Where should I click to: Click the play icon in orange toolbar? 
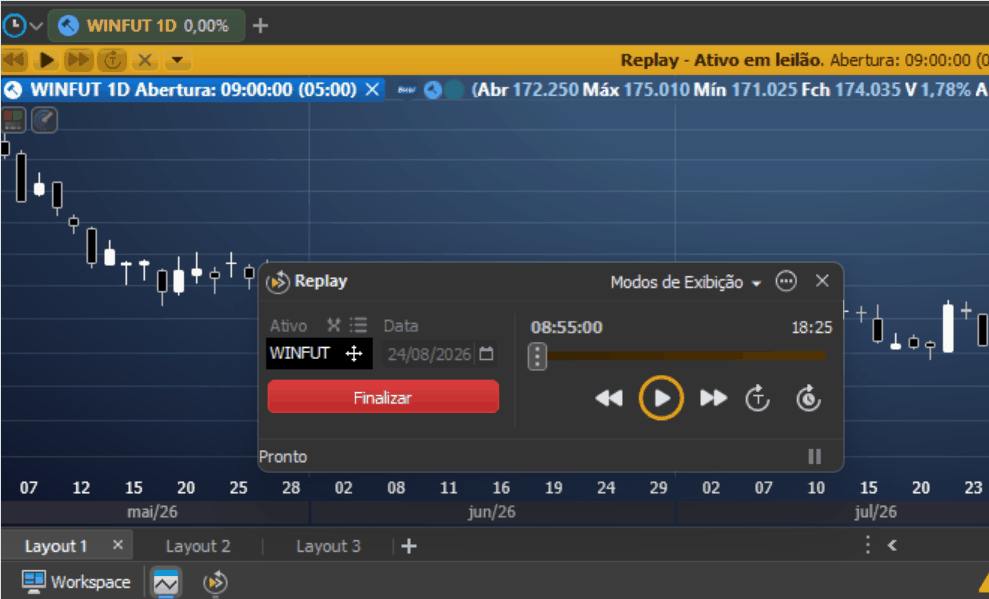click(x=46, y=60)
